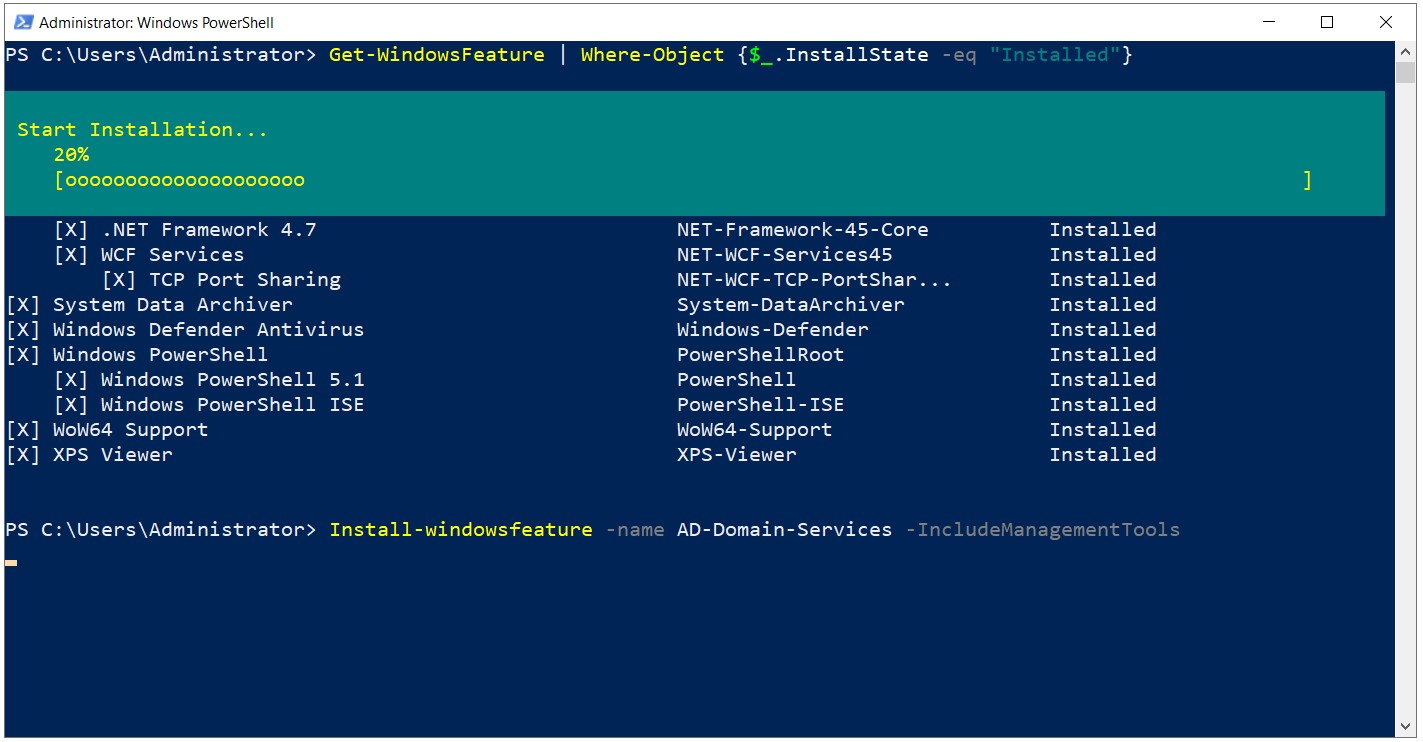Click the '20%' progress value
Viewport: 1423px width, 742px height.
tap(71, 154)
